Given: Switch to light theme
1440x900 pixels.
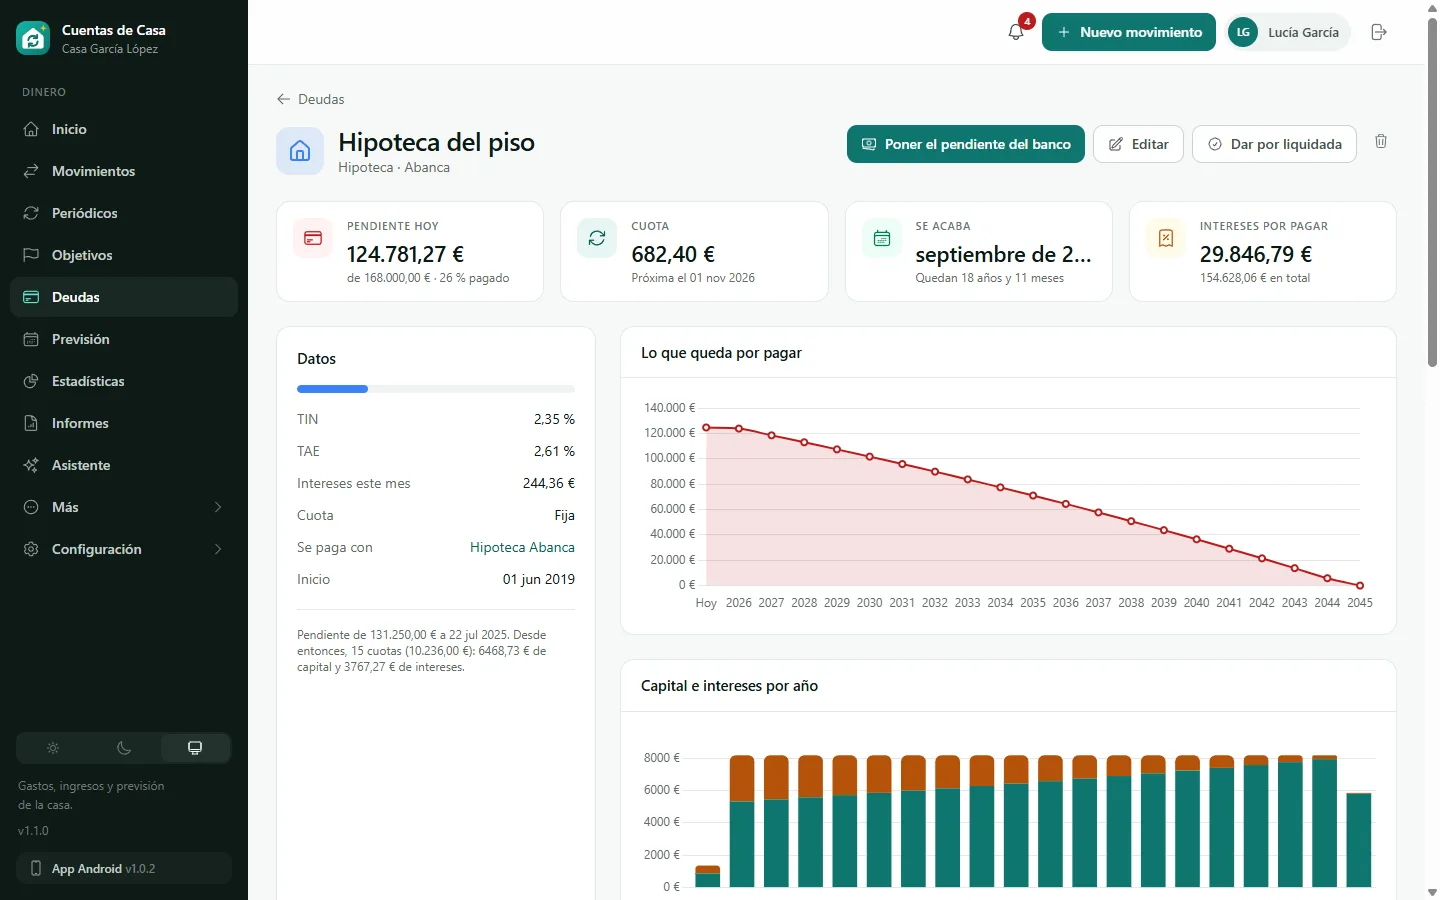Looking at the screenshot, I should click(x=53, y=748).
